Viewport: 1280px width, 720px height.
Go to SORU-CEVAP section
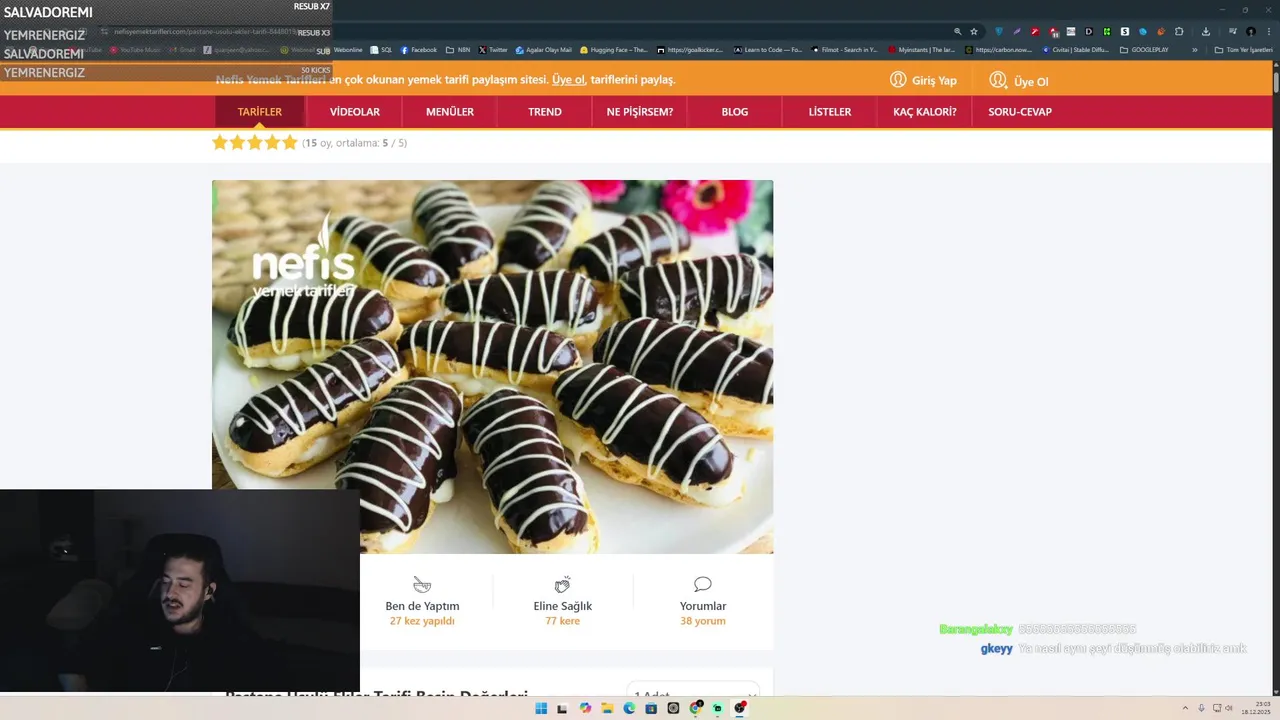tap(1020, 112)
